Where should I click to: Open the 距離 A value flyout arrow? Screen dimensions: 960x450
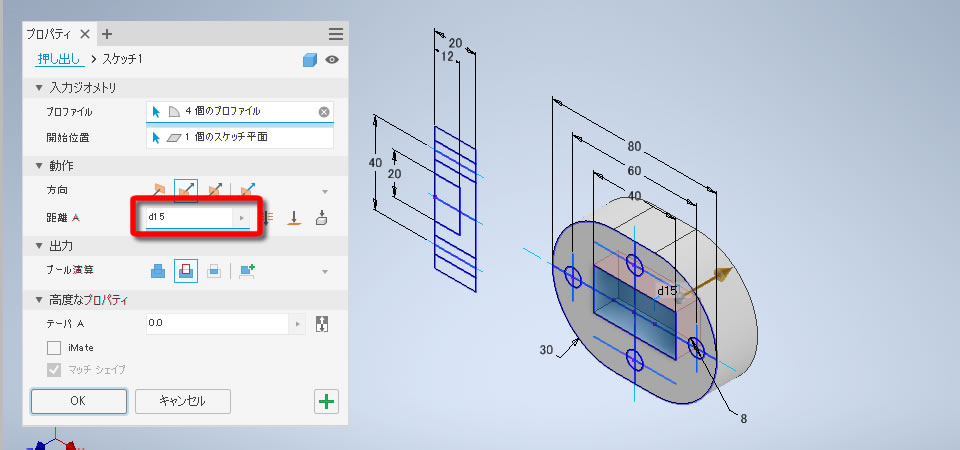tap(241, 217)
